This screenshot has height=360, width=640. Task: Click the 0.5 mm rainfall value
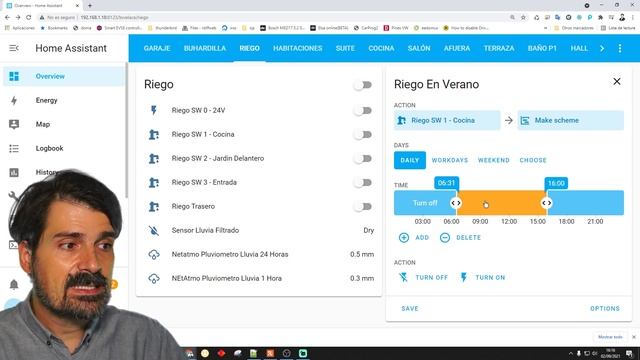pos(362,254)
